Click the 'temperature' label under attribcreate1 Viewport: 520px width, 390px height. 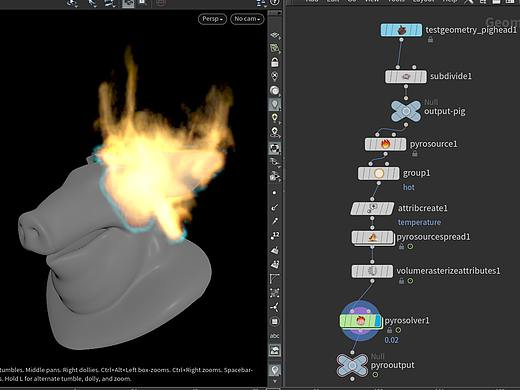click(x=419, y=222)
